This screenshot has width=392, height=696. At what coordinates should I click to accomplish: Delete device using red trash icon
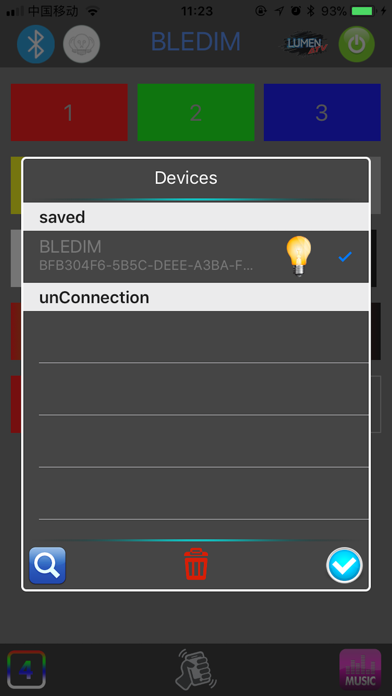pyautogui.click(x=196, y=564)
